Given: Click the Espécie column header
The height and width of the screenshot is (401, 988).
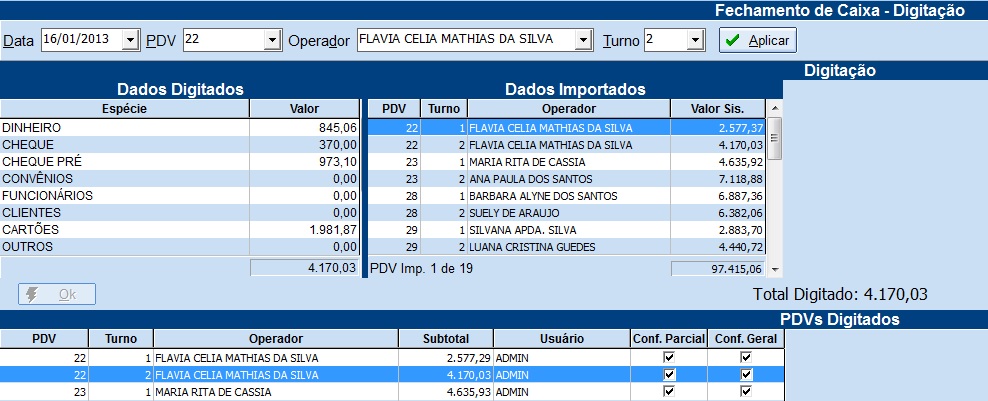Looking at the screenshot, I should 125,108.
